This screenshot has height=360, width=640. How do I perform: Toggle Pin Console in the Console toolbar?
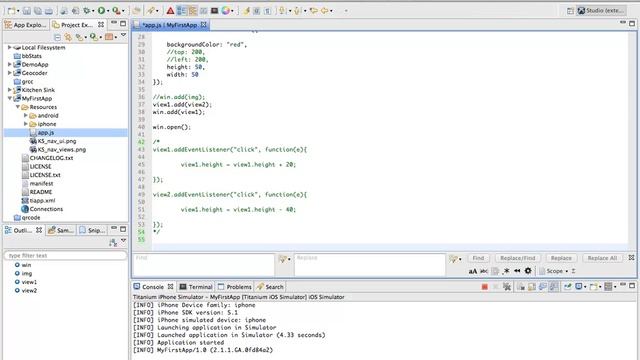click(x=568, y=287)
